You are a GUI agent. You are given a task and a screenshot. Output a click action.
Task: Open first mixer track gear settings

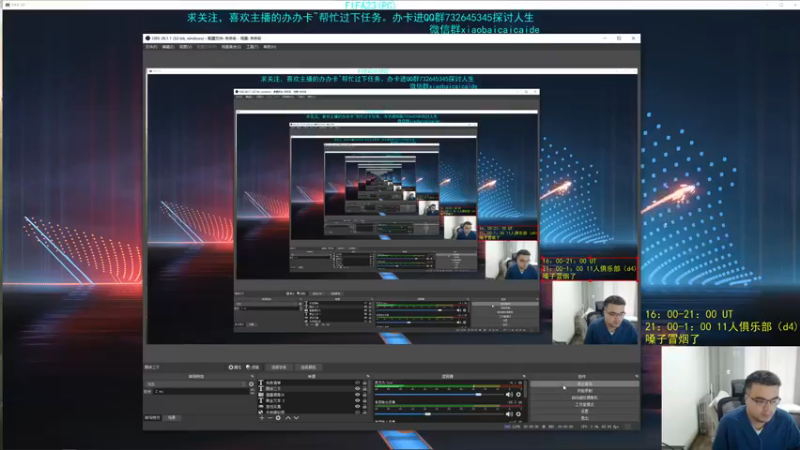pyautogui.click(x=518, y=394)
